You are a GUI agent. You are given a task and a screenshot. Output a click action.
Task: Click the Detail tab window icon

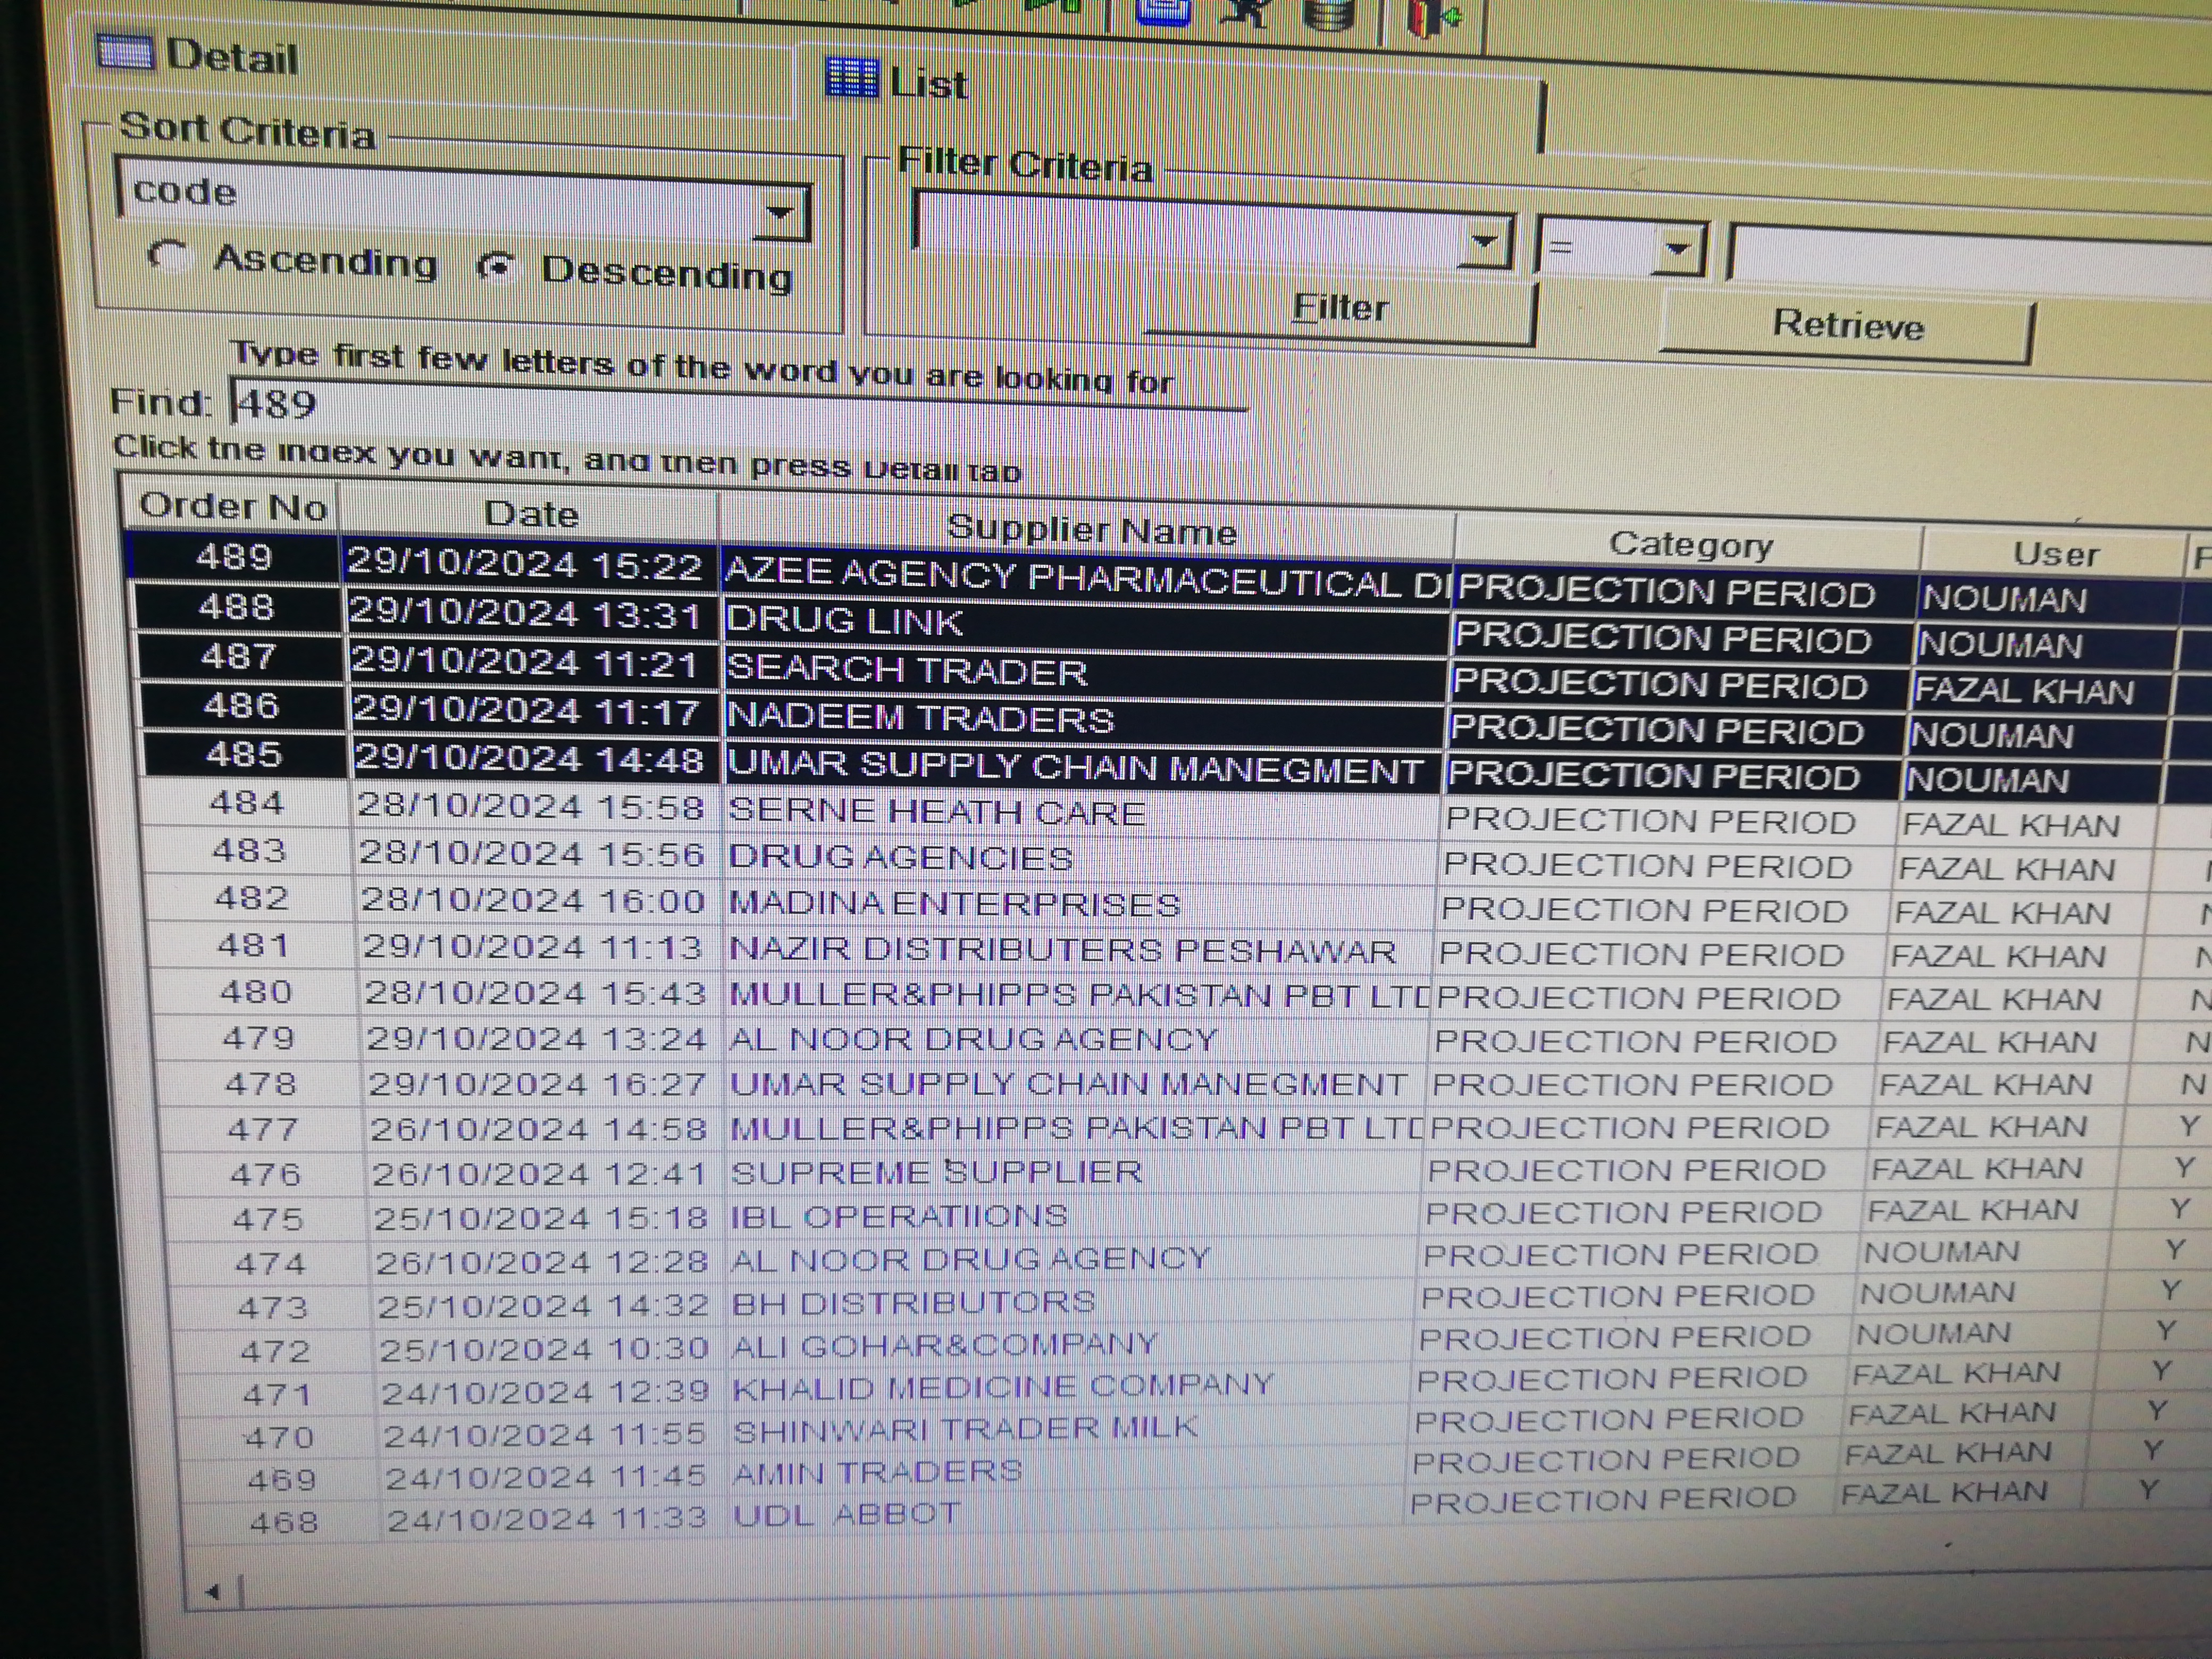point(126,52)
